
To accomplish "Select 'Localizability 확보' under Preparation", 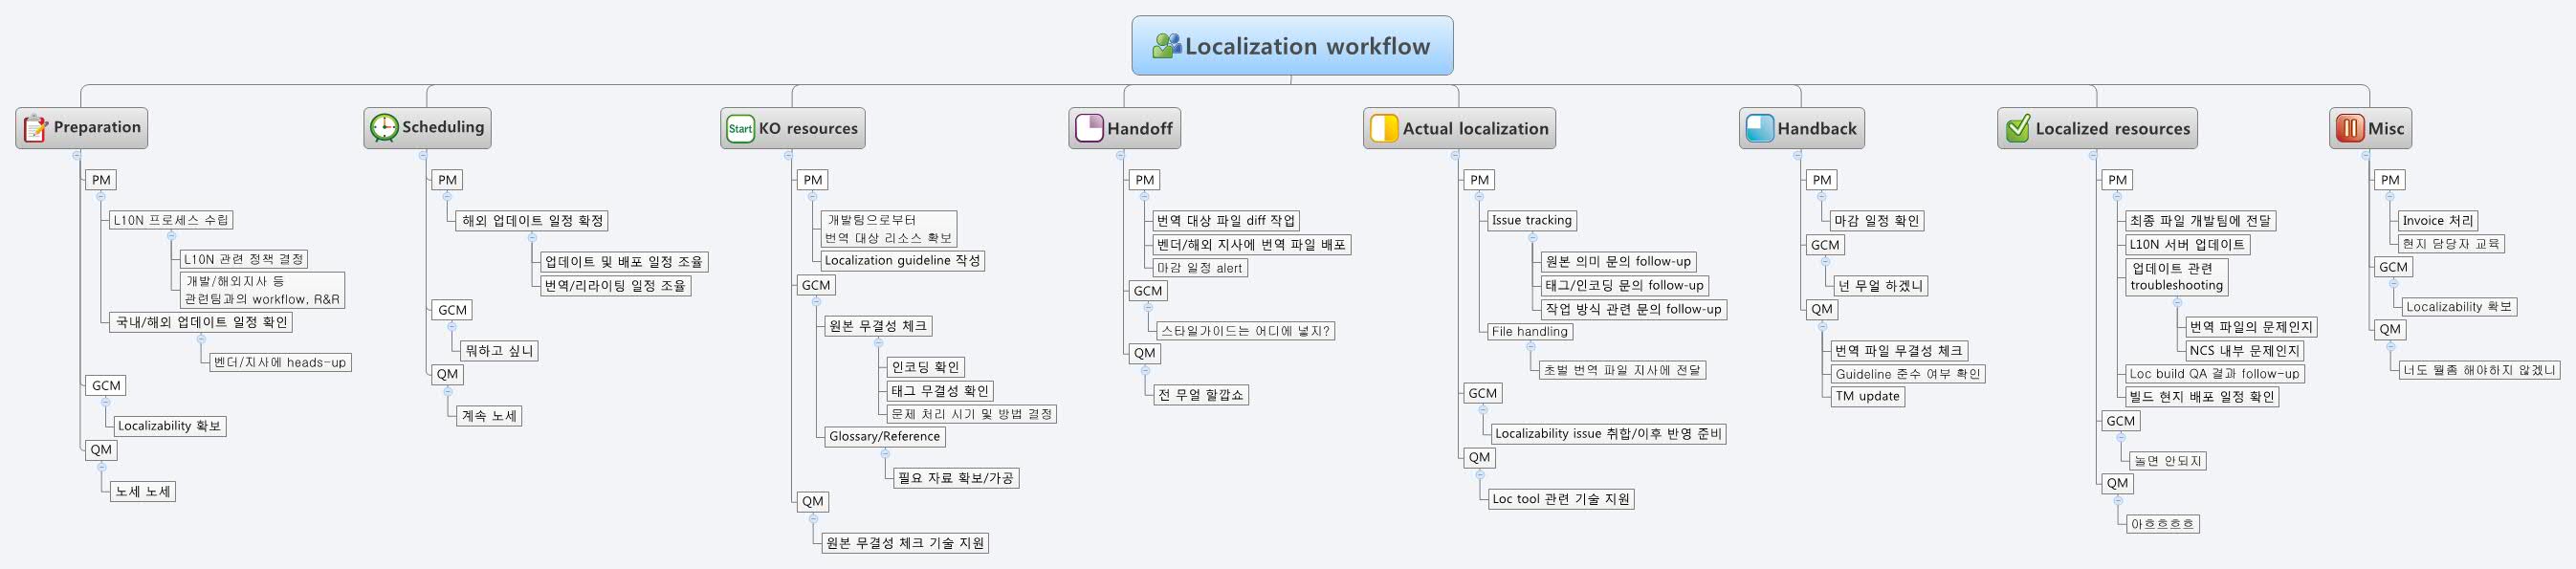I will coord(169,426).
